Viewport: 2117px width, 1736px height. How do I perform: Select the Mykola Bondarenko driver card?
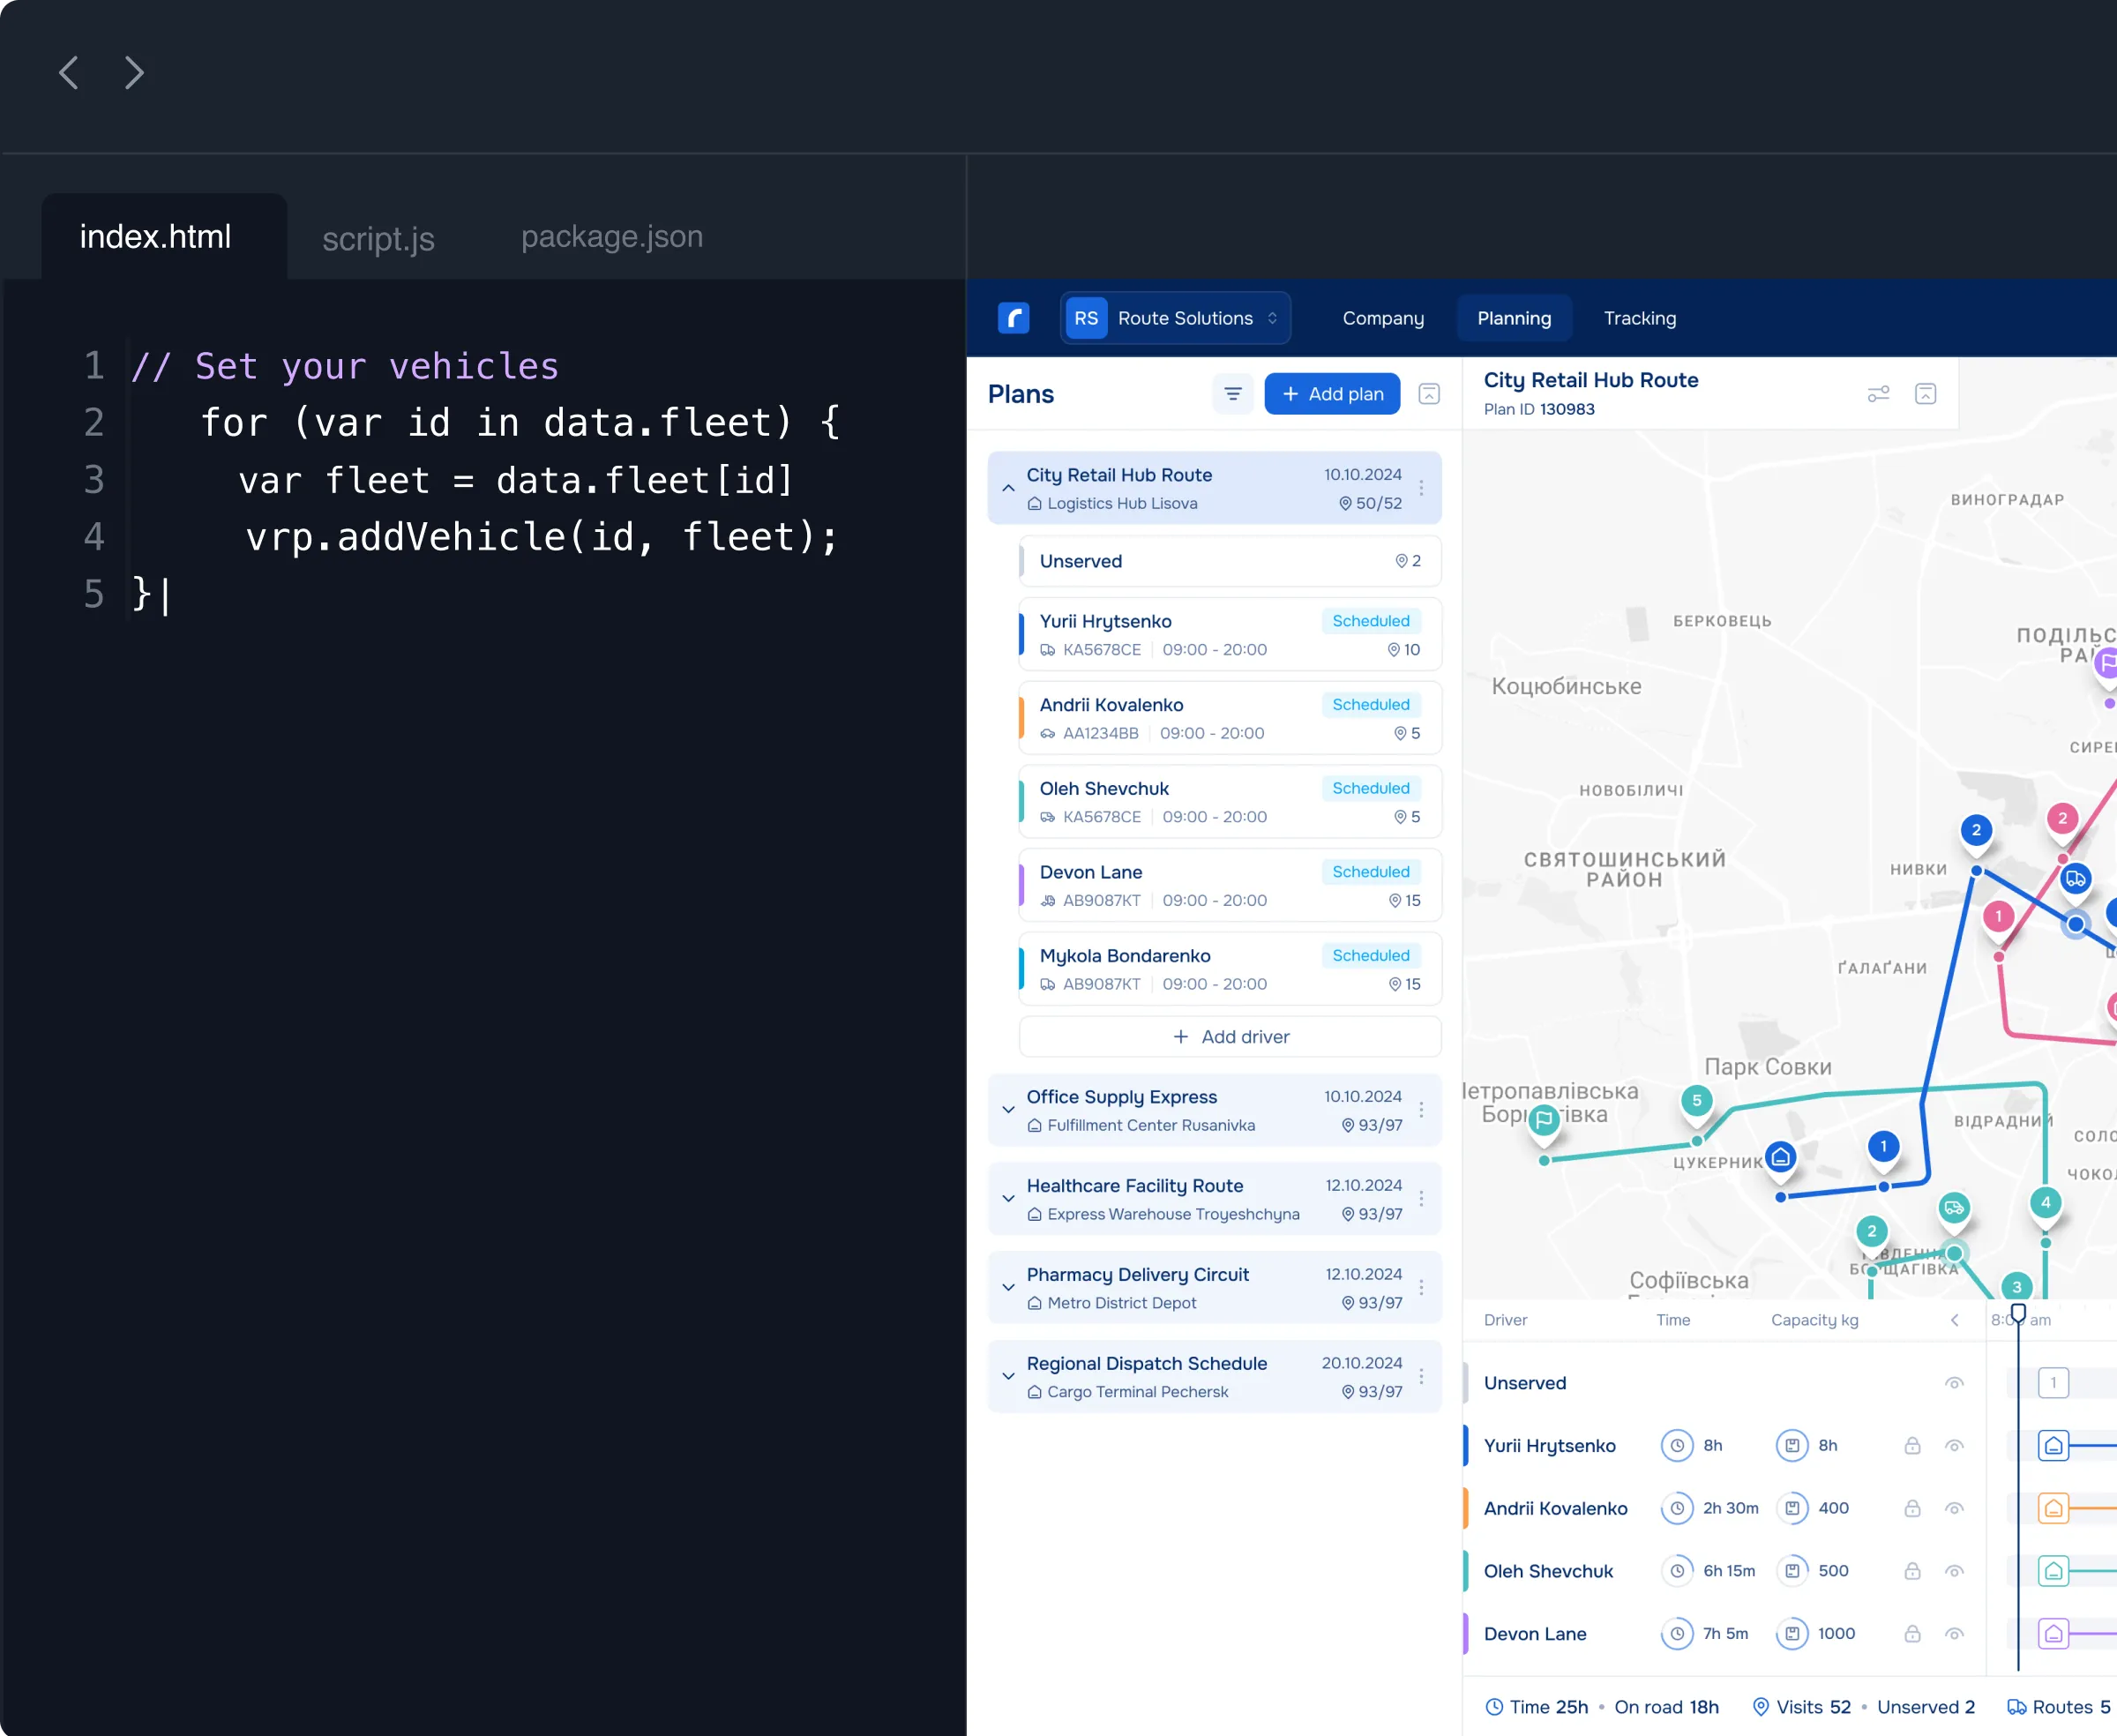[1230, 969]
